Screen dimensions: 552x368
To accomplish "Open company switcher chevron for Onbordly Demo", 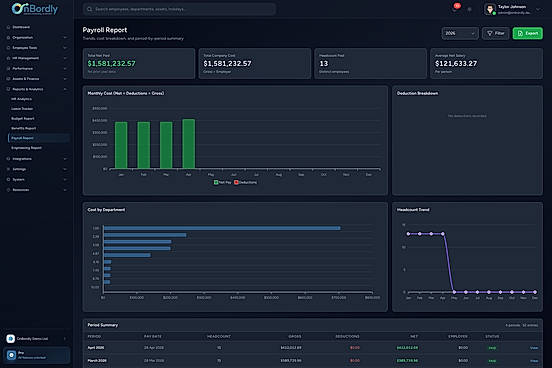I will (x=65, y=339).
